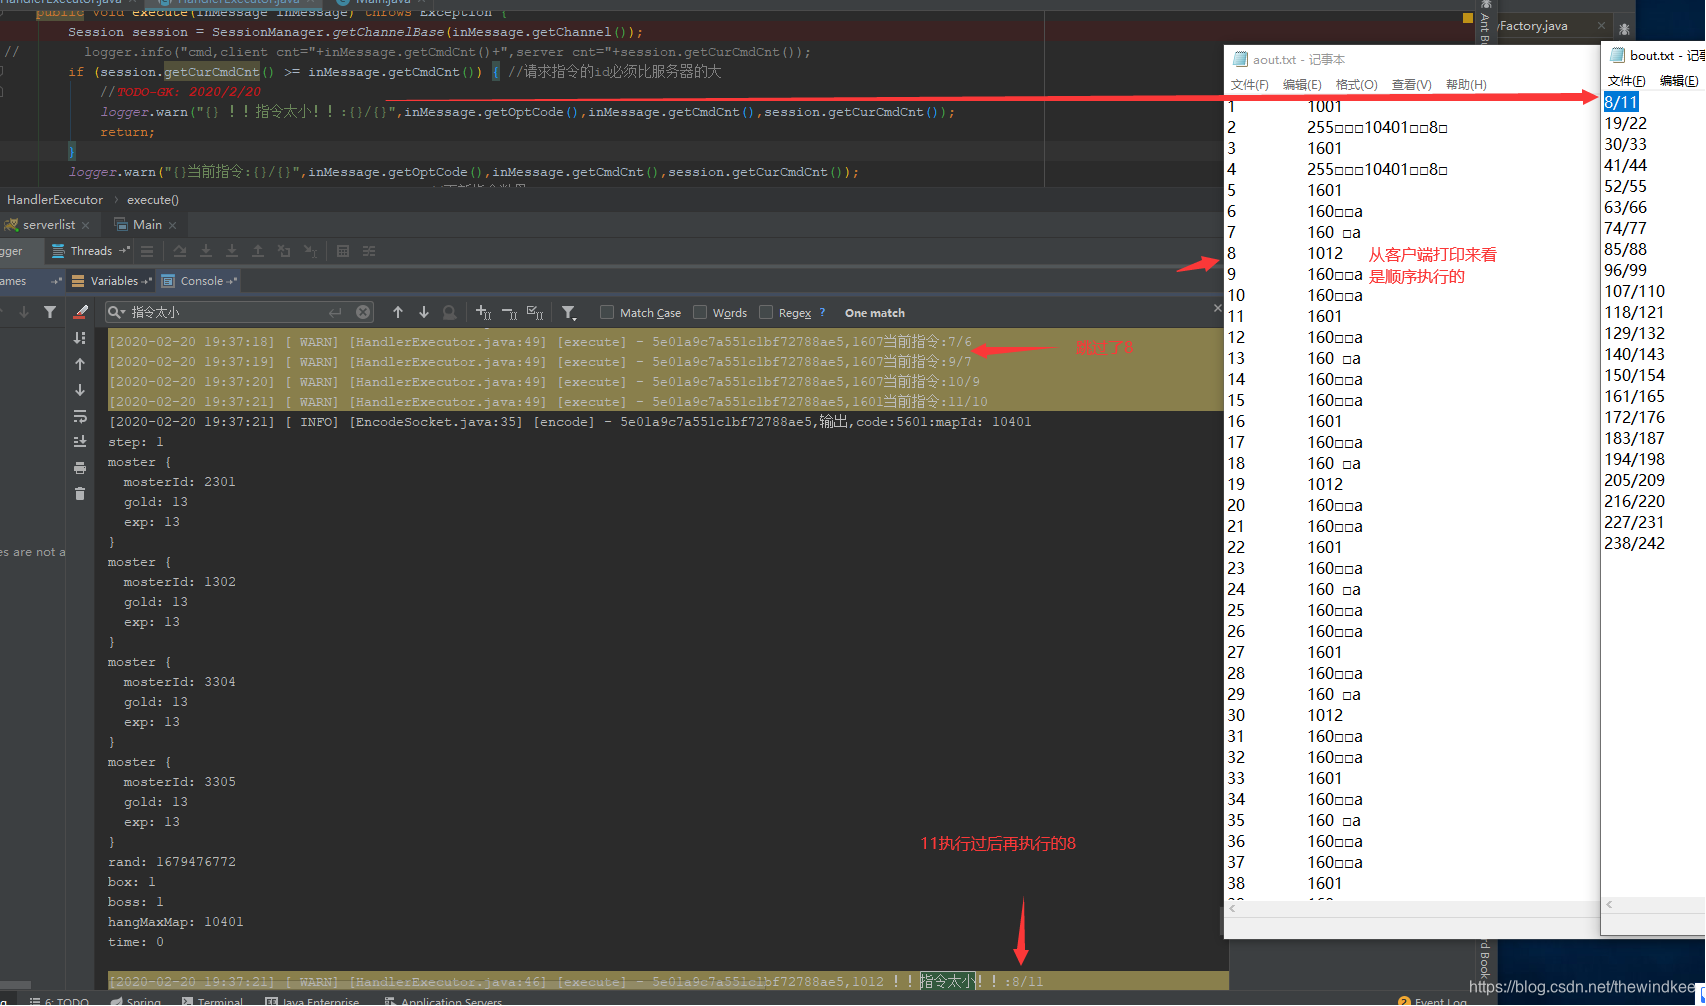Viewport: 1706px width, 1006px height.
Task: Open 查看(V) menu in aout.txt Notepad
Action: 1412,85
